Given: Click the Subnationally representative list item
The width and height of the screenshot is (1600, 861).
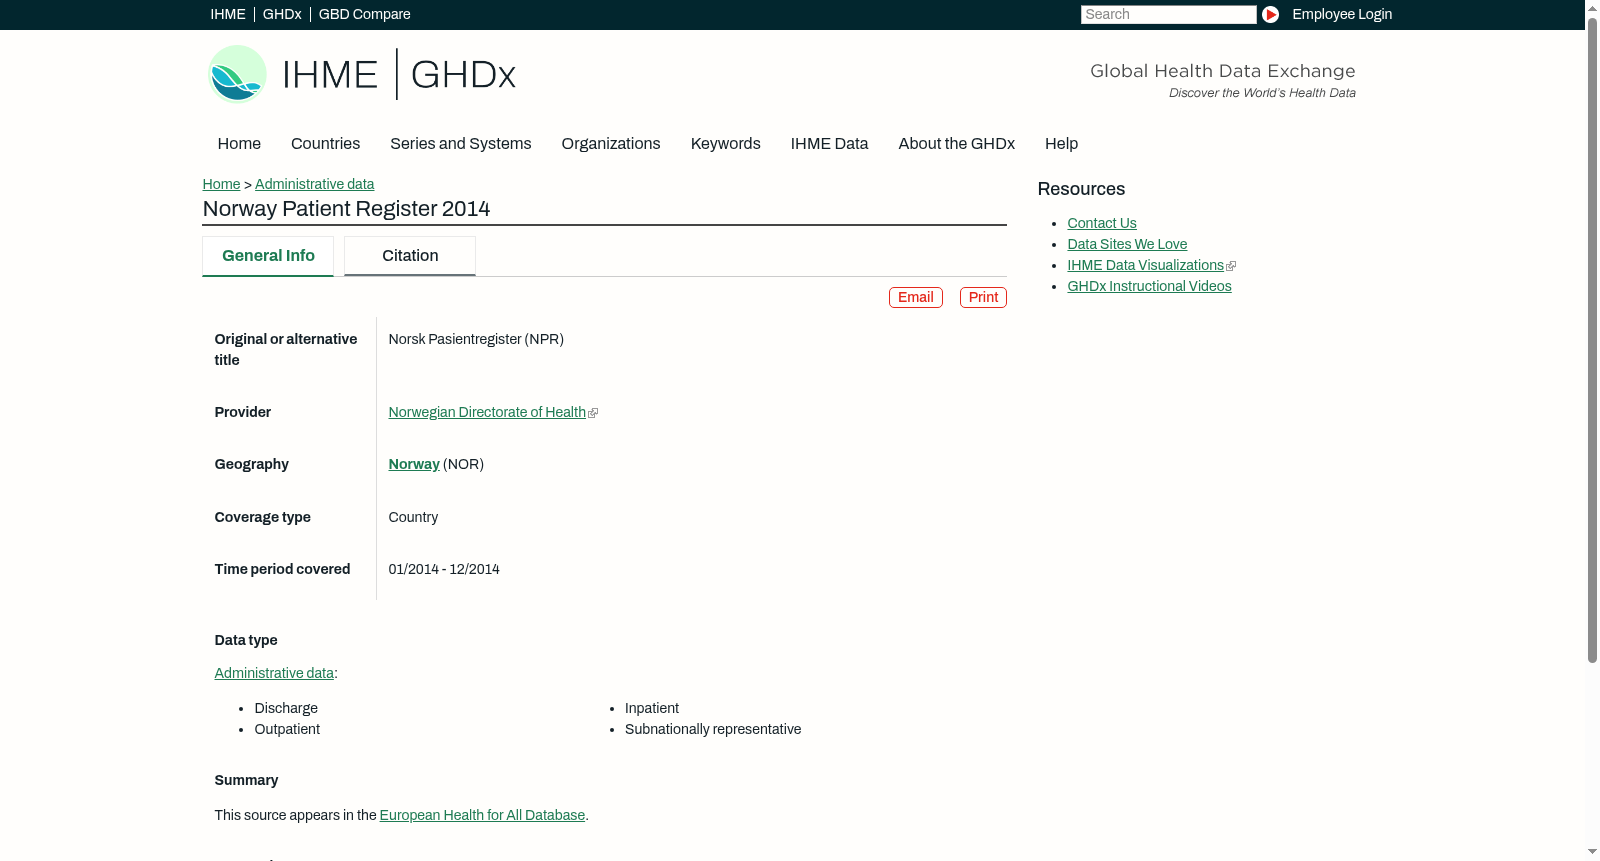Looking at the screenshot, I should [713, 729].
